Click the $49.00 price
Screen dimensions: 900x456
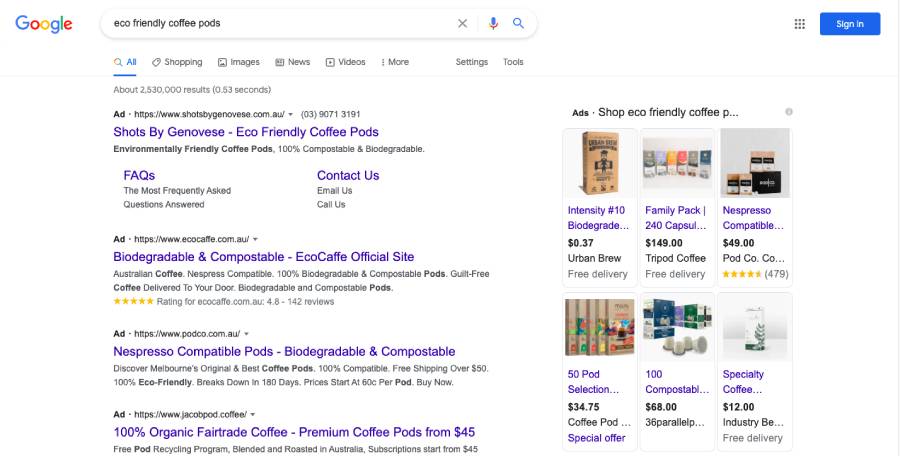(739, 243)
